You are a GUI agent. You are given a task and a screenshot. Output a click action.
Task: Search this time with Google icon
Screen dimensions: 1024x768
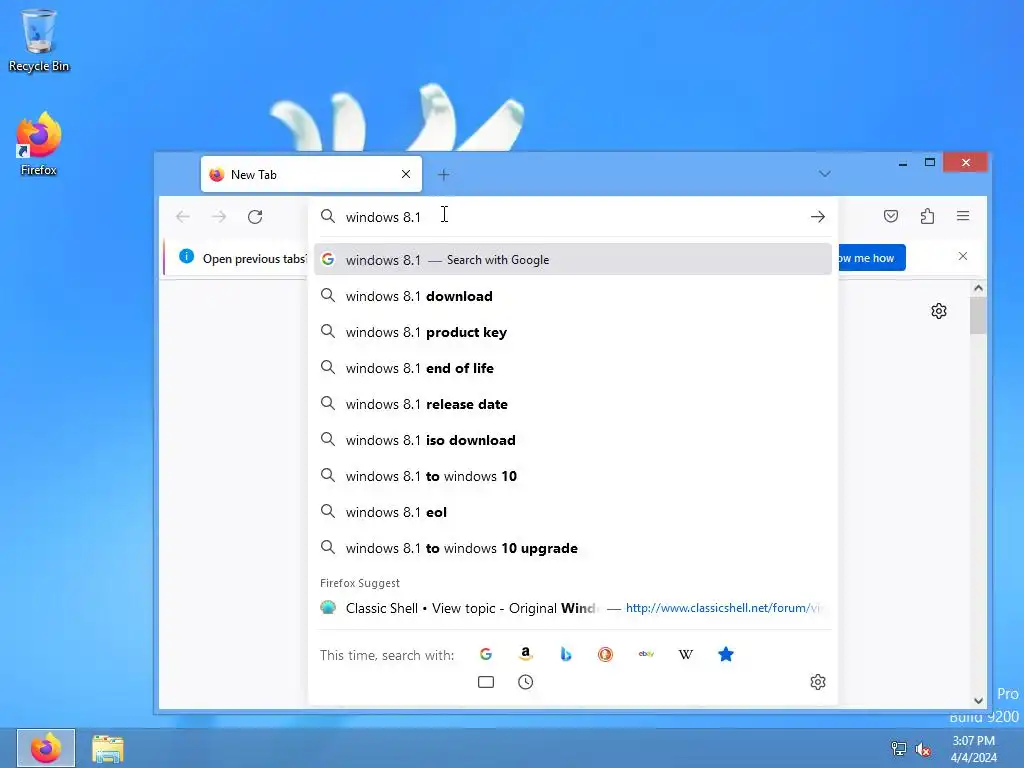[x=486, y=654]
